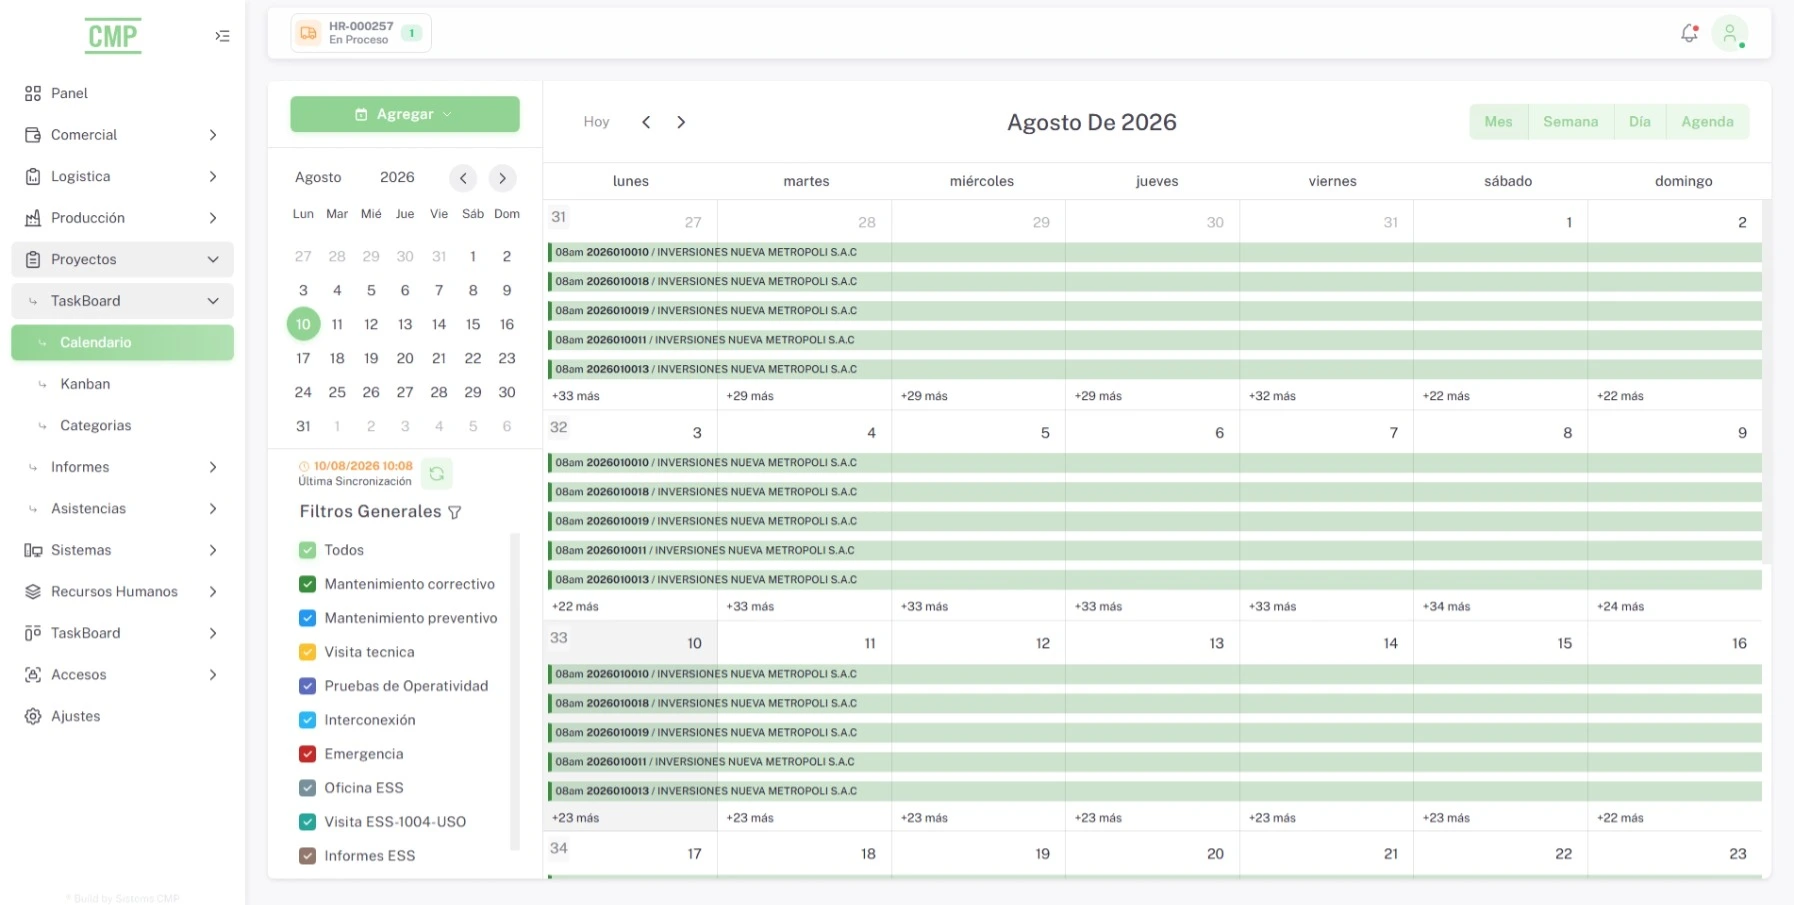Collapse the sidebar menu toggle icon
Screen dimensions: 1794x905
[x=222, y=36]
